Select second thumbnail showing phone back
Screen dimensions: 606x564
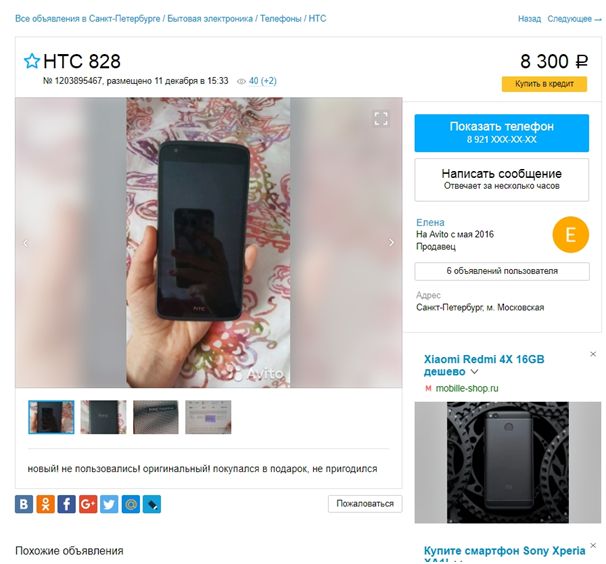pos(103,417)
